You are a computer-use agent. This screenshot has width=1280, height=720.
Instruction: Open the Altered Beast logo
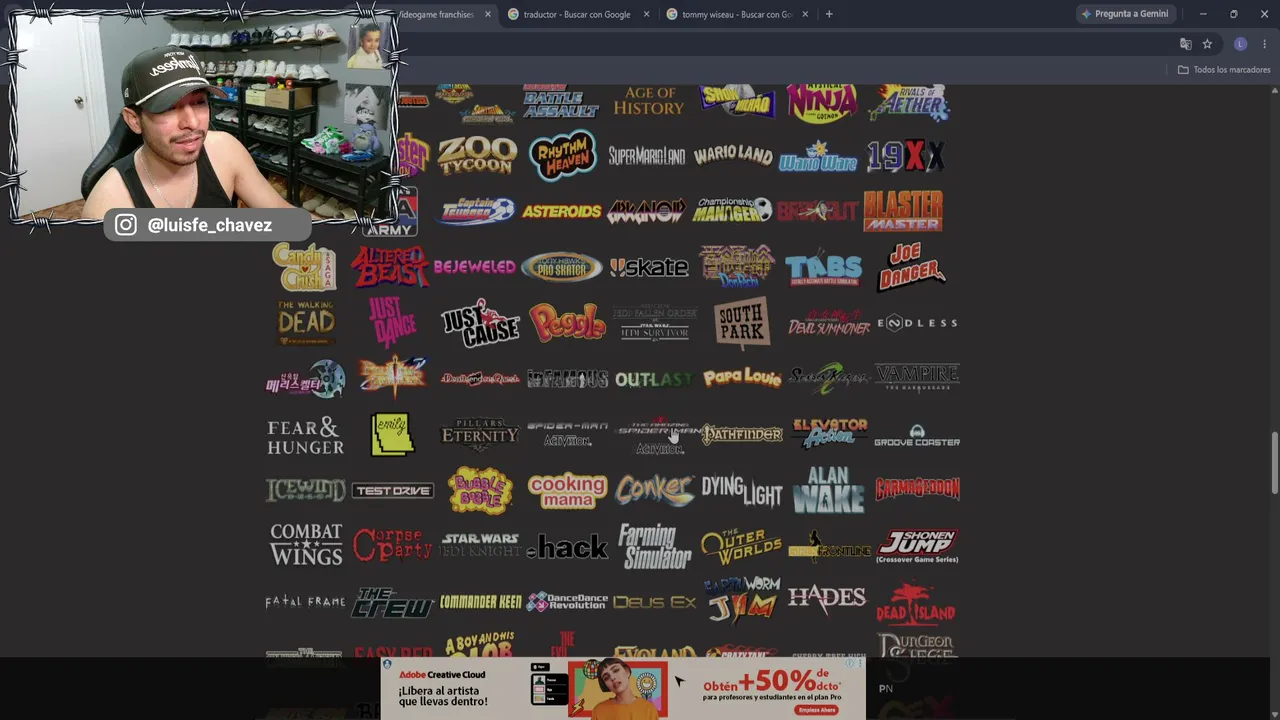pos(390,266)
